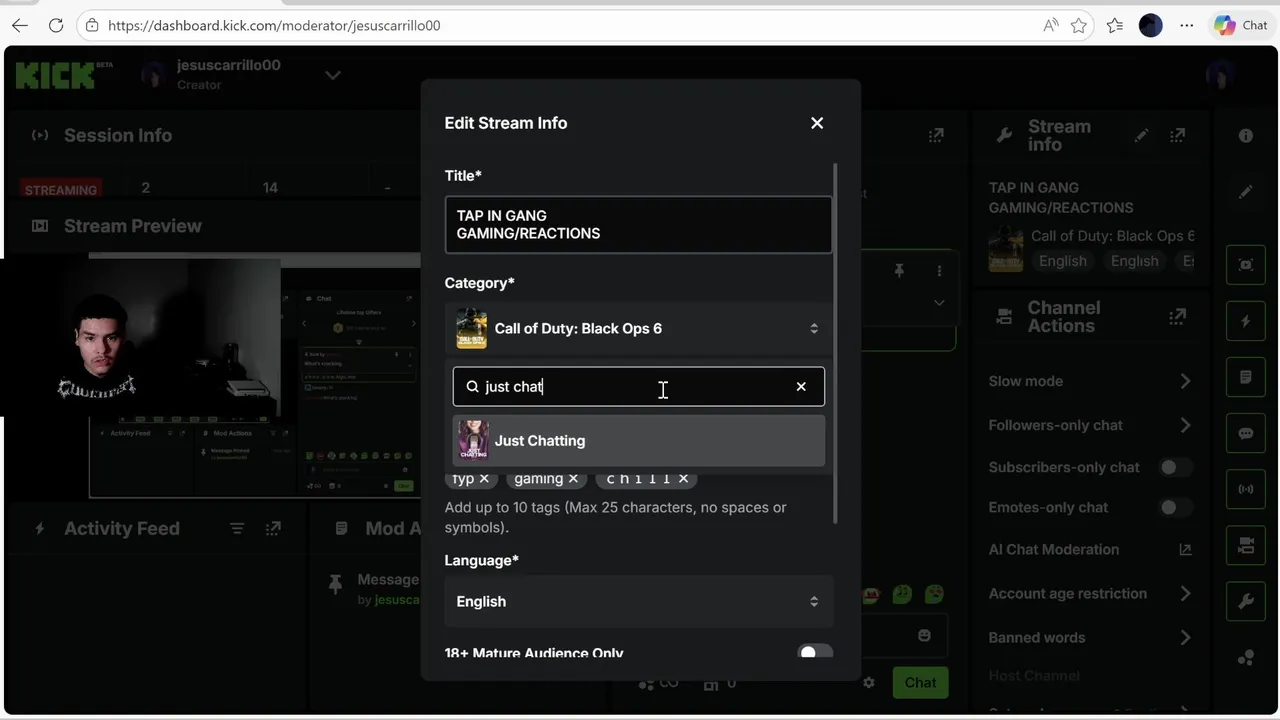Click the Stream Preview panel header
The image size is (1280, 720).
click(133, 226)
